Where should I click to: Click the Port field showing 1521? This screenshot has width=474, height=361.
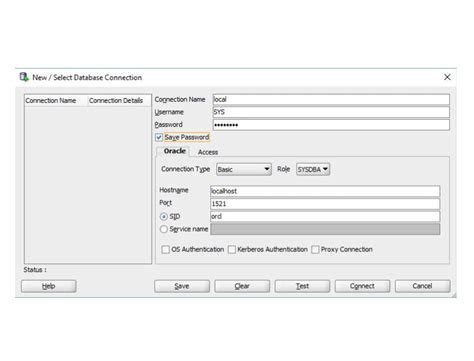(325, 204)
